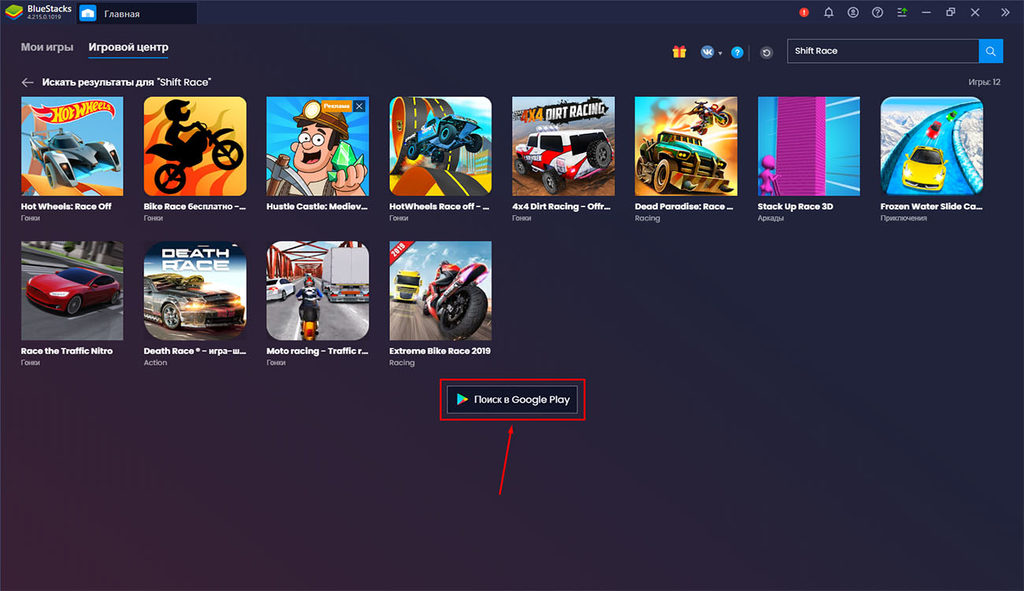Click the Аркады genre label
1024x591 pixels.
point(770,218)
